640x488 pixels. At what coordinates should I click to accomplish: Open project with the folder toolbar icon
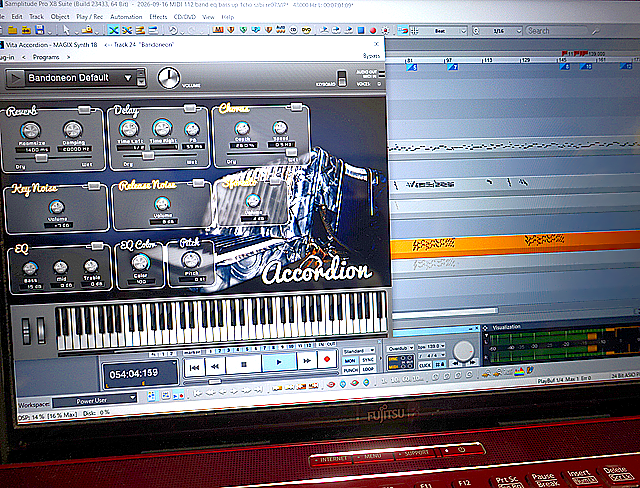pyautogui.click(x=13, y=30)
